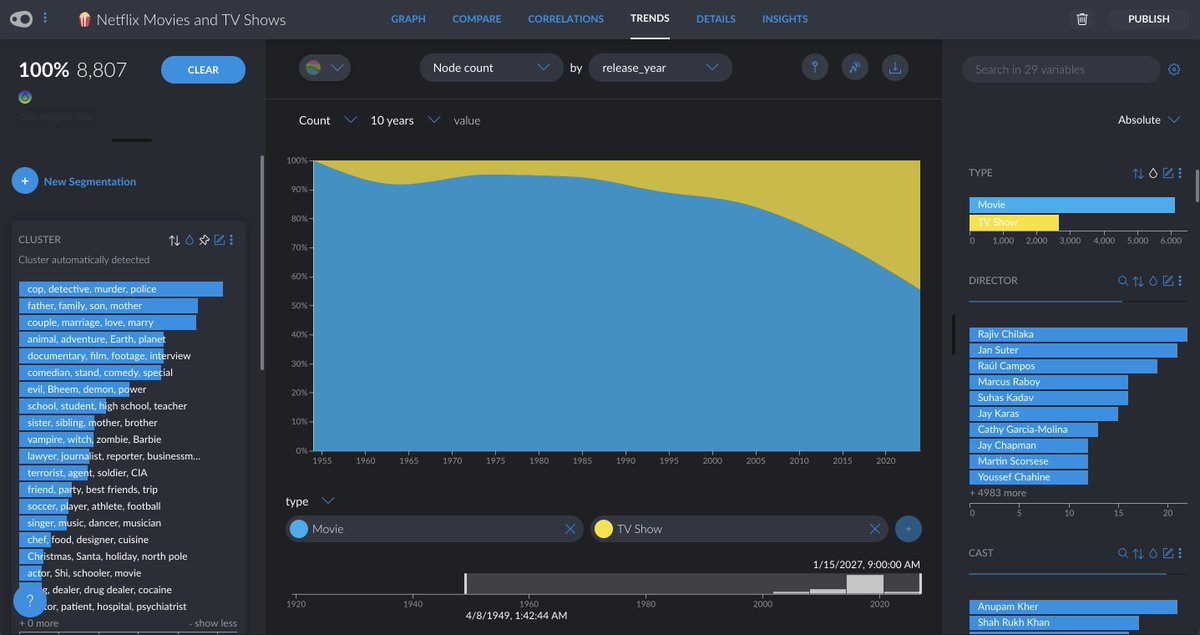The image size is (1200, 635).
Task: Remove the TV Show series chip
Action: [x=875, y=529]
